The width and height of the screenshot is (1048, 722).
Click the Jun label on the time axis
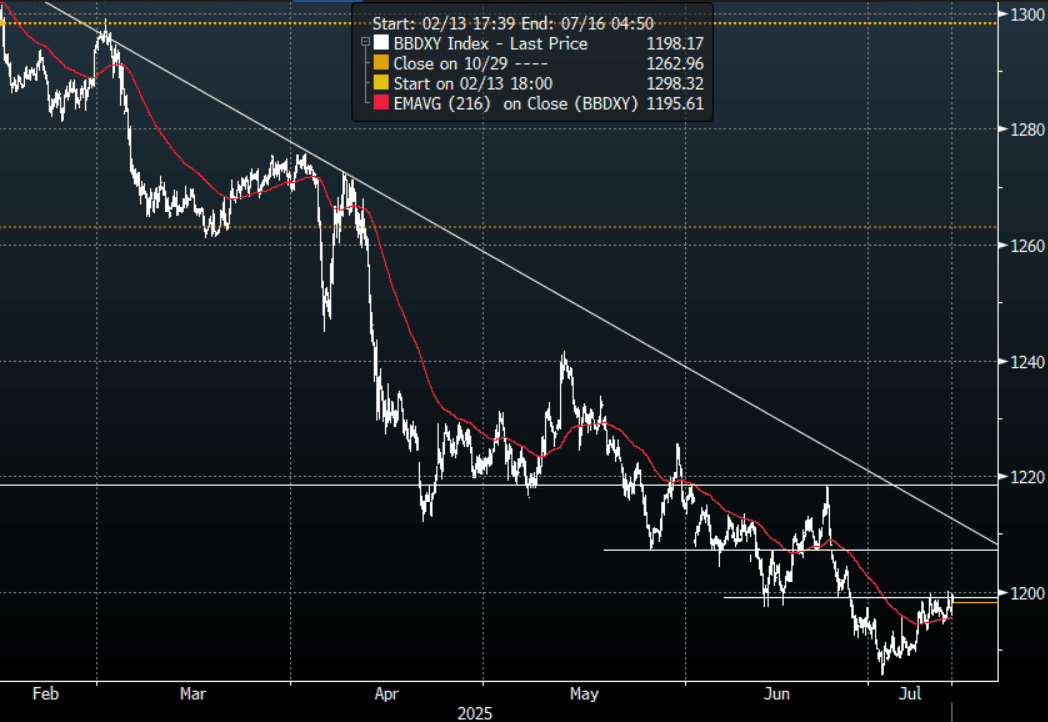777,694
